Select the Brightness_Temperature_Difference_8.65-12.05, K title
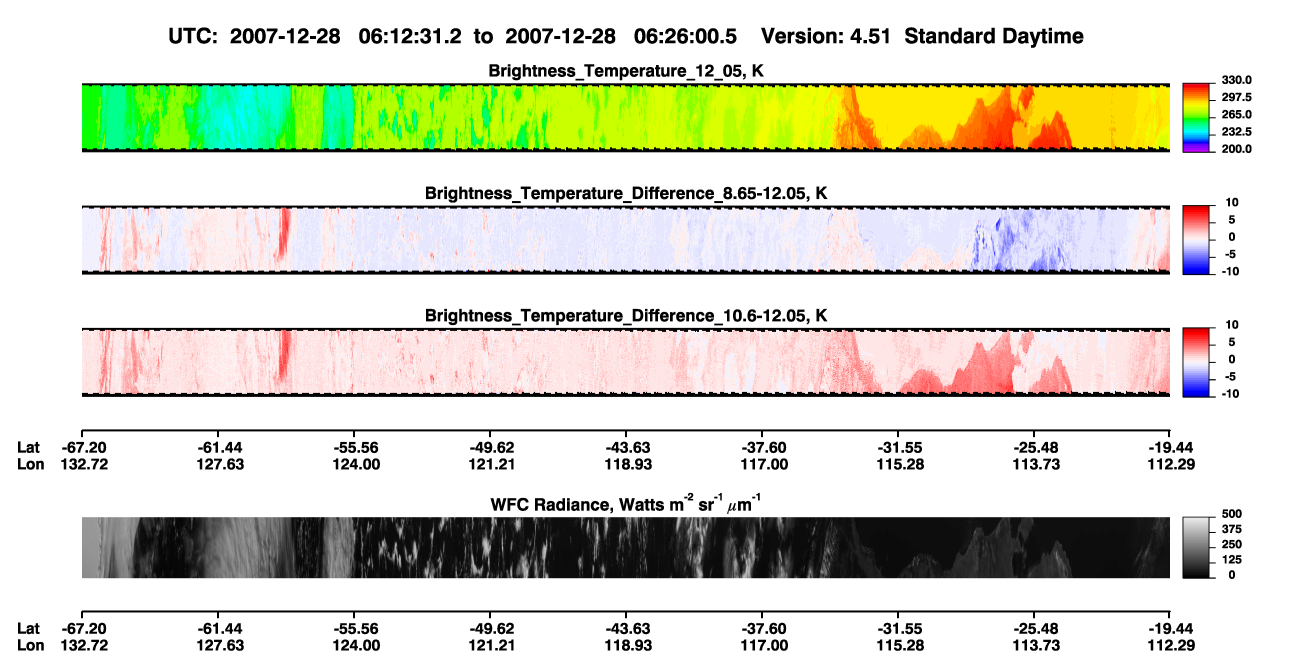This screenshot has width=1300, height=667. 626,193
